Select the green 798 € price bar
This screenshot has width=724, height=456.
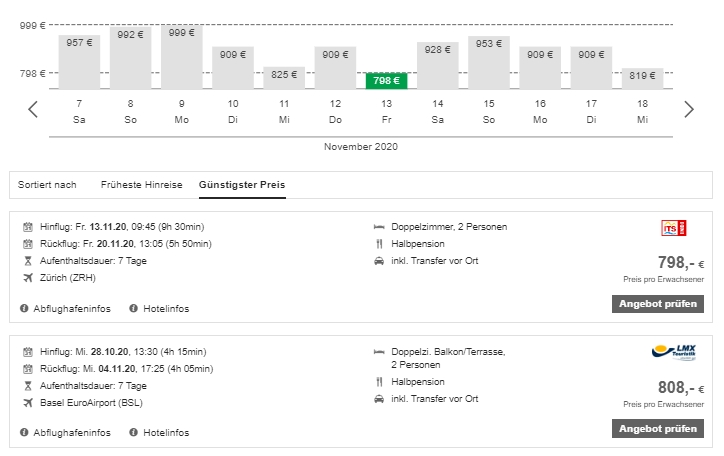coord(386,80)
